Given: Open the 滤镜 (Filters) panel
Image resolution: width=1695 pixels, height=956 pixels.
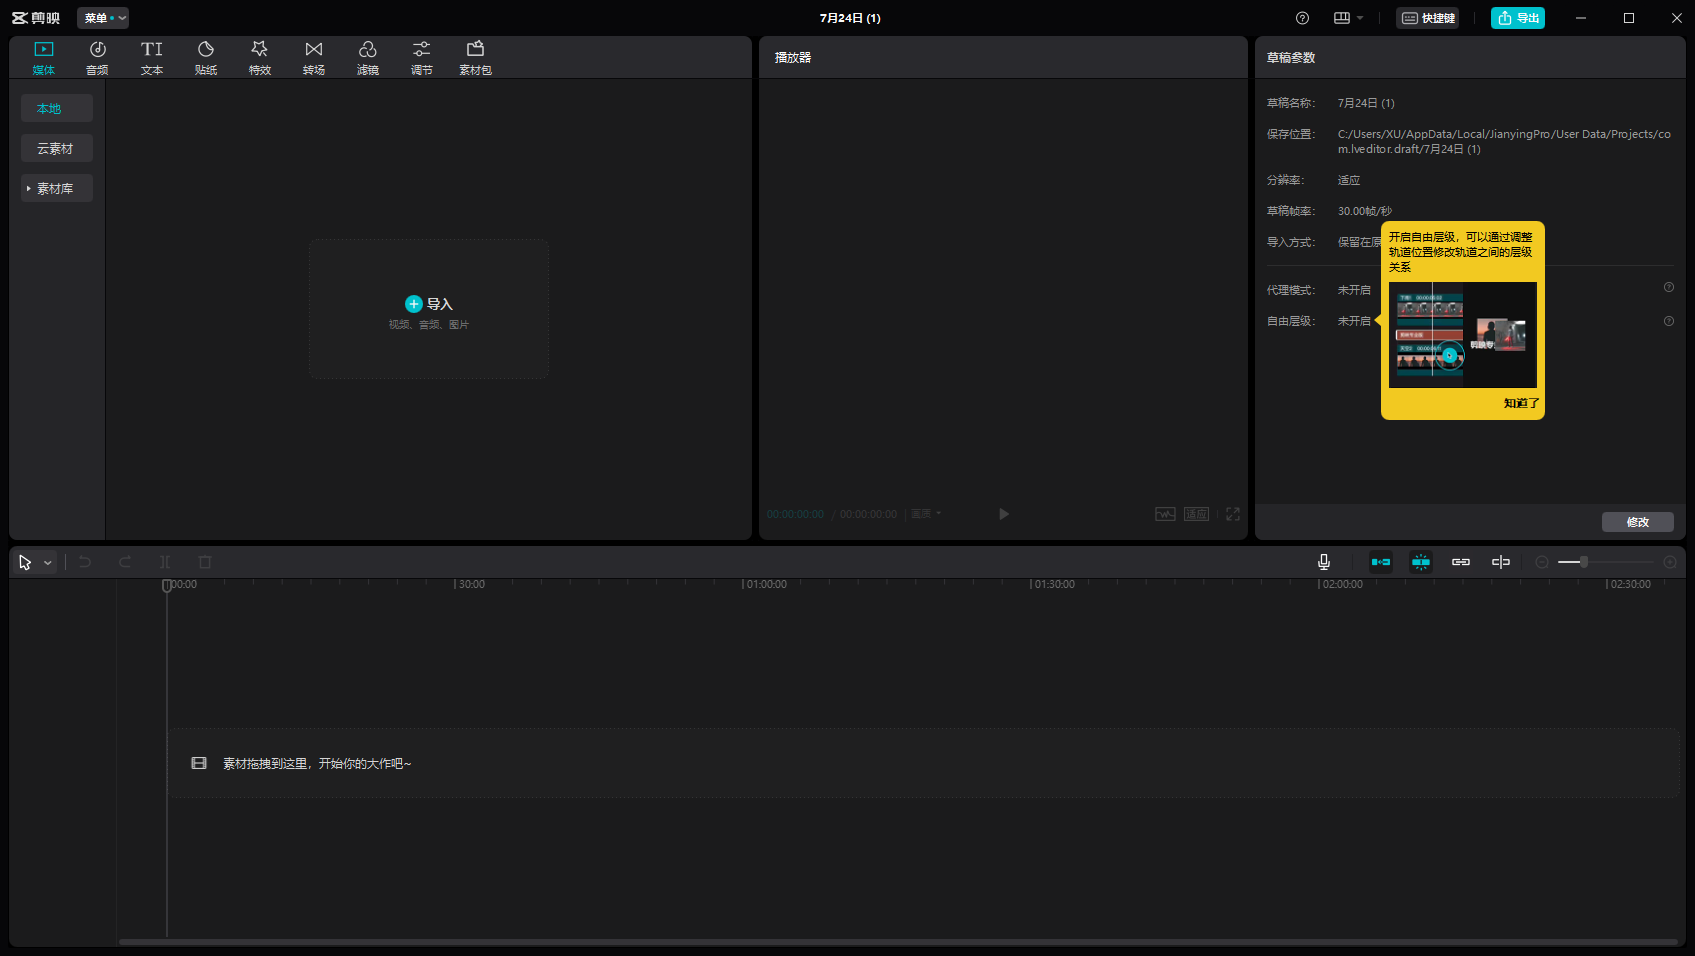Looking at the screenshot, I should tap(368, 57).
